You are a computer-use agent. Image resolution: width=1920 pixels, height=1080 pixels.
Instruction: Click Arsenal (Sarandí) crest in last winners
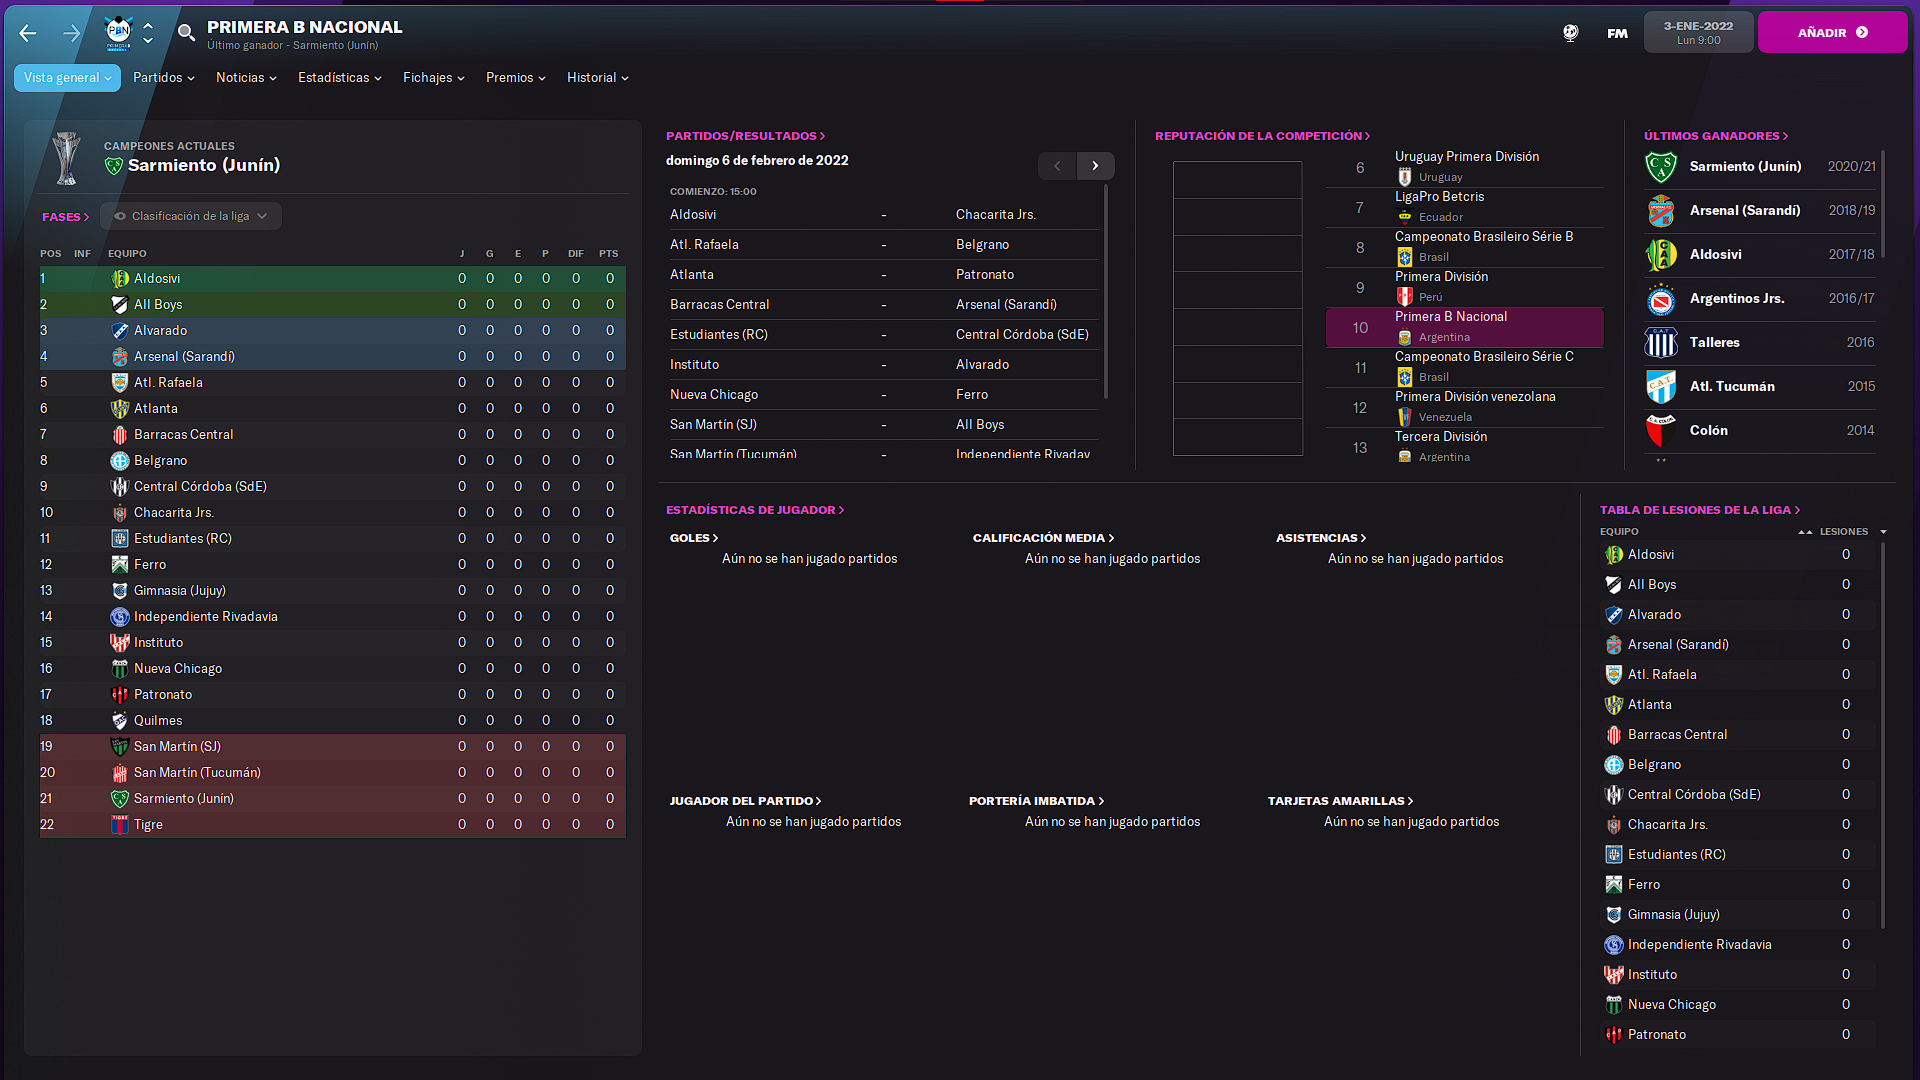pyautogui.click(x=1661, y=211)
